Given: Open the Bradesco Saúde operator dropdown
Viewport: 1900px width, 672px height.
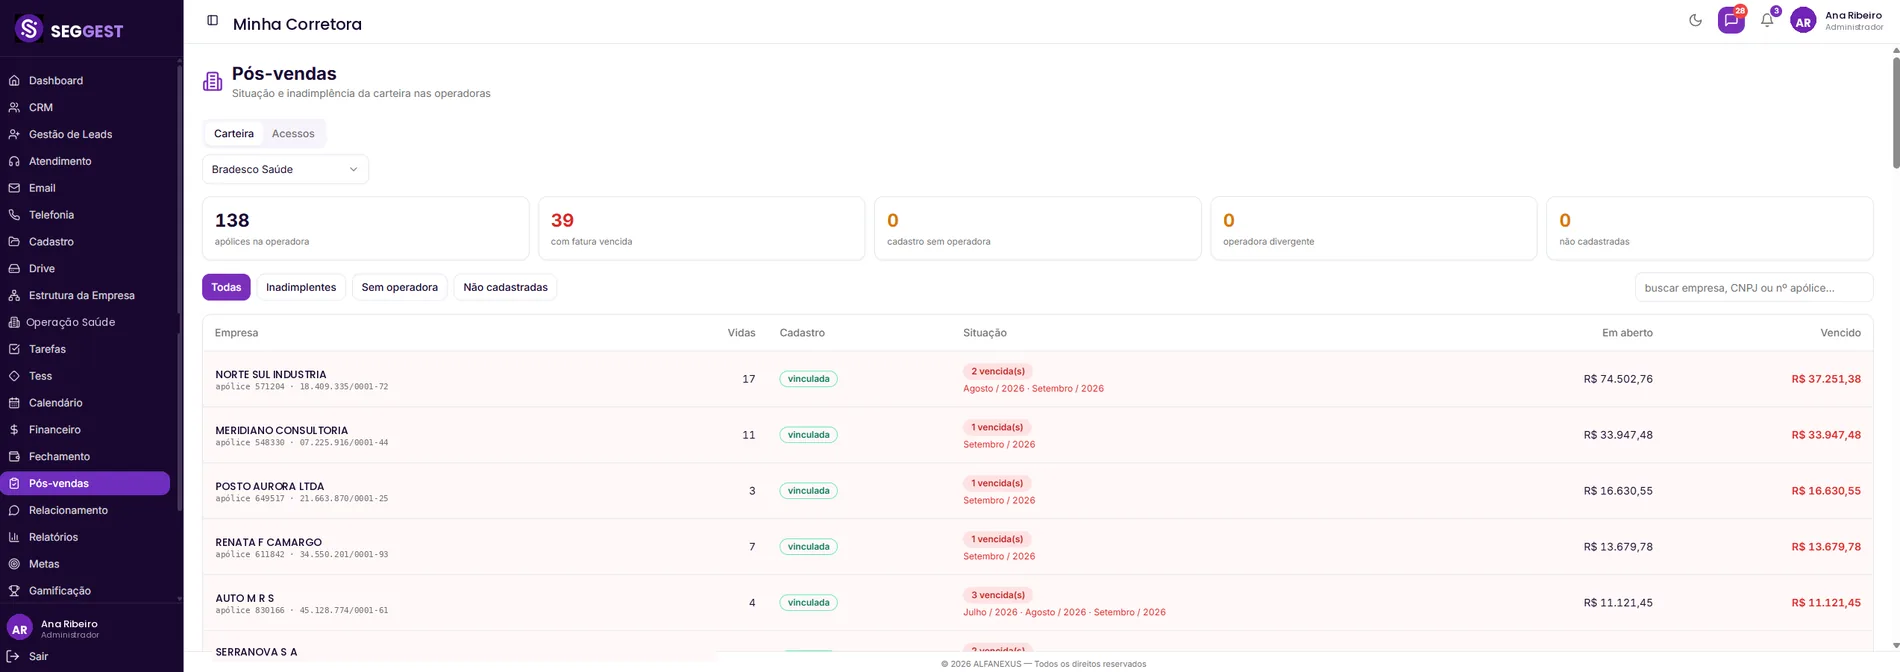Looking at the screenshot, I should pos(285,169).
